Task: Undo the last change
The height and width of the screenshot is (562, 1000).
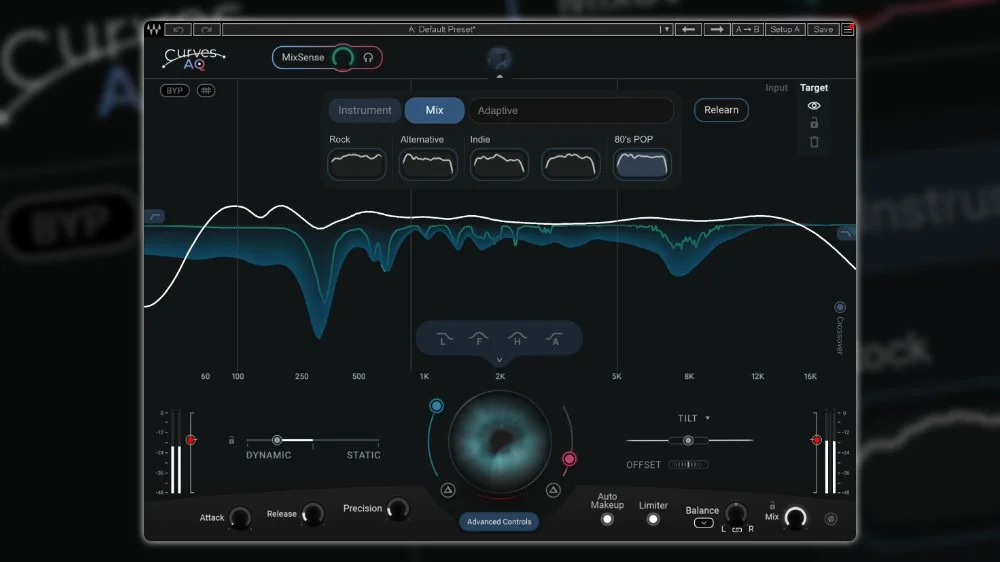Action: [178, 29]
